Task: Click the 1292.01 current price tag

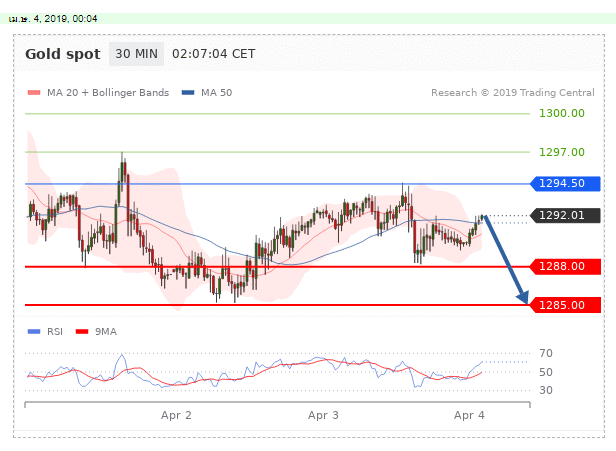Action: click(565, 215)
